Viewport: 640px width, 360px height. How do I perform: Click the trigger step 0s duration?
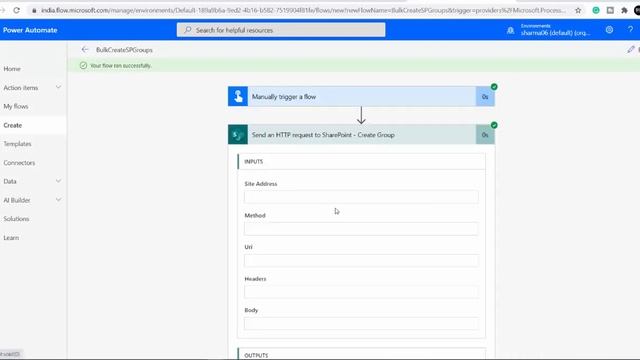[x=485, y=97]
